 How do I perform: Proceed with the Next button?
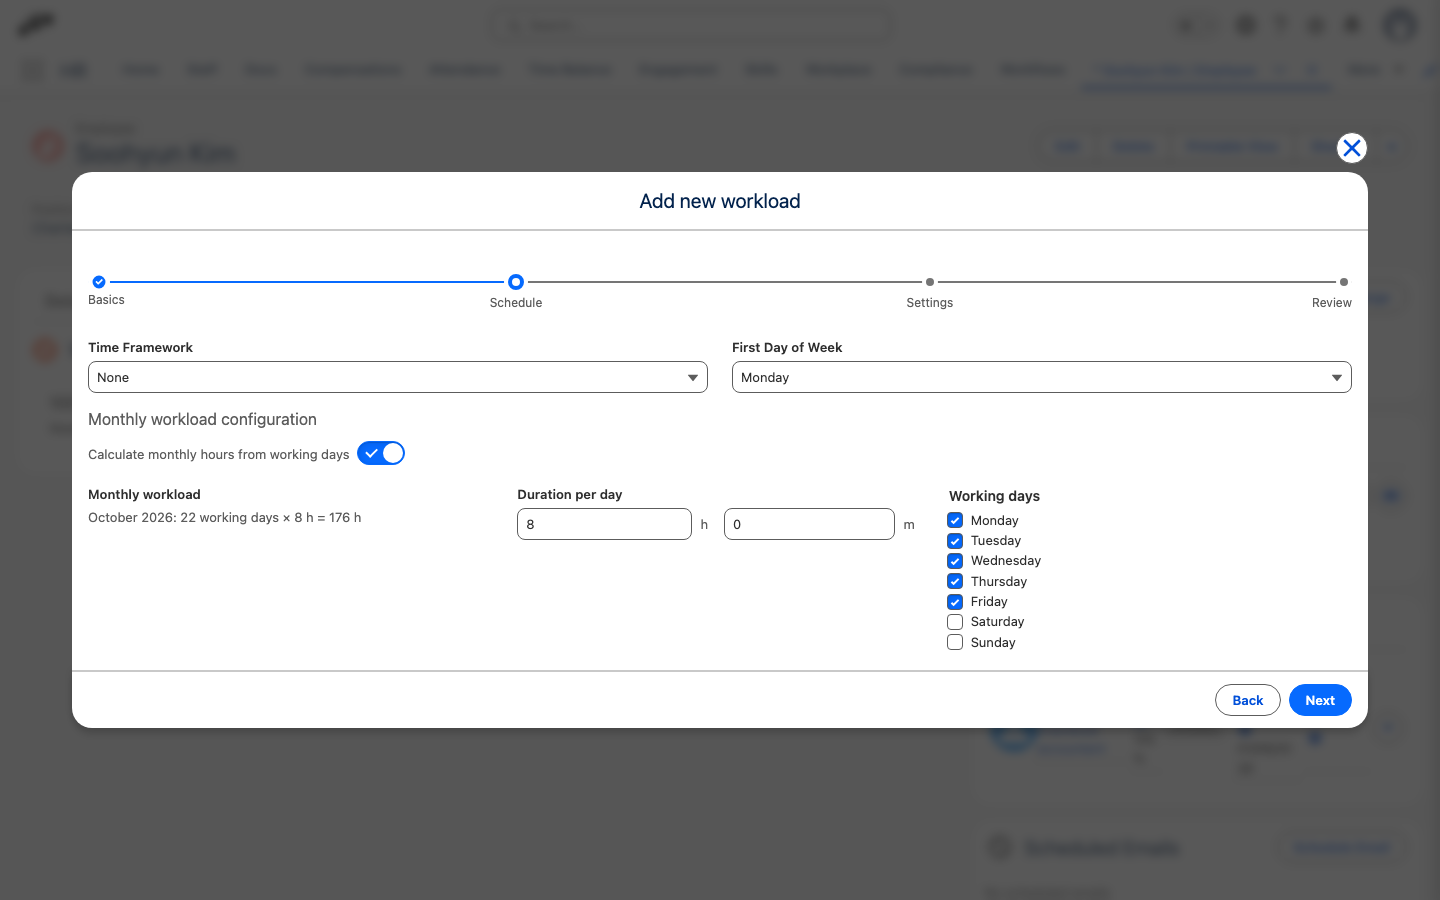click(x=1320, y=700)
